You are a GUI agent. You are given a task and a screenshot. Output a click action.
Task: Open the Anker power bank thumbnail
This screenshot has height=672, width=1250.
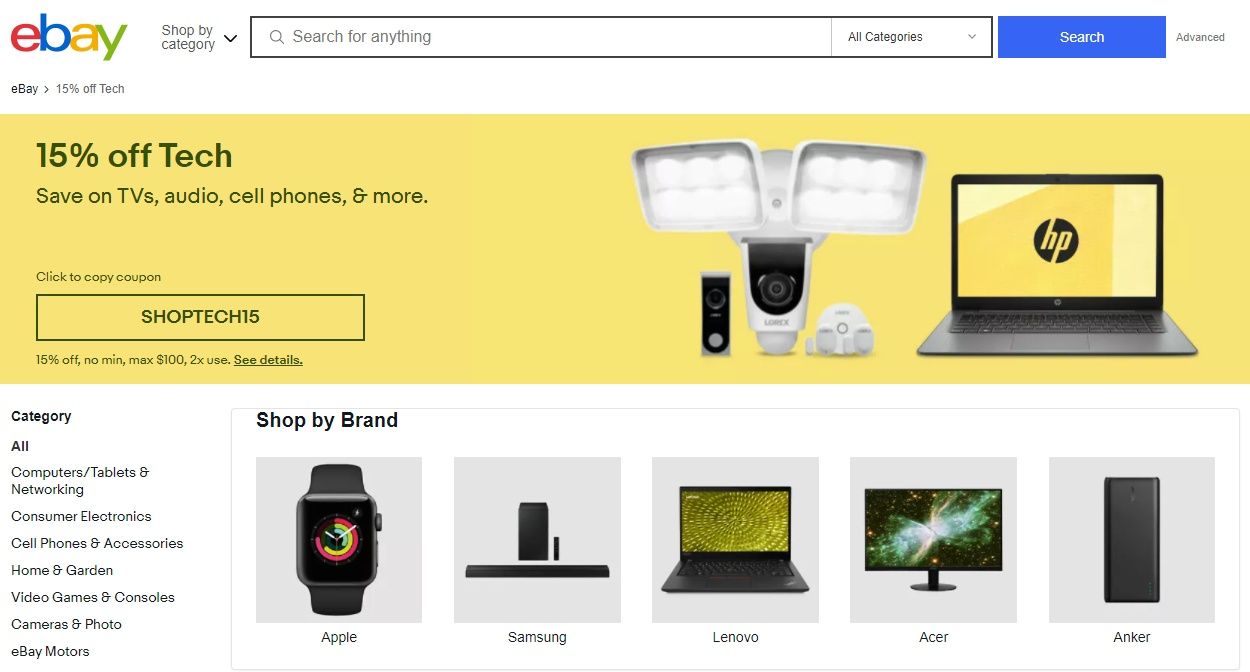pyautogui.click(x=1132, y=540)
